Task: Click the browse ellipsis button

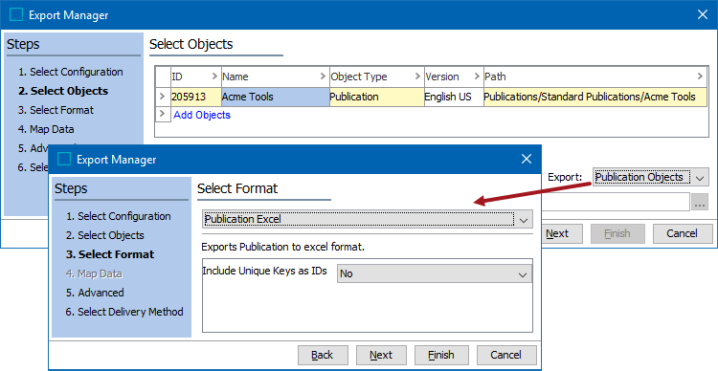Action: coord(699,202)
